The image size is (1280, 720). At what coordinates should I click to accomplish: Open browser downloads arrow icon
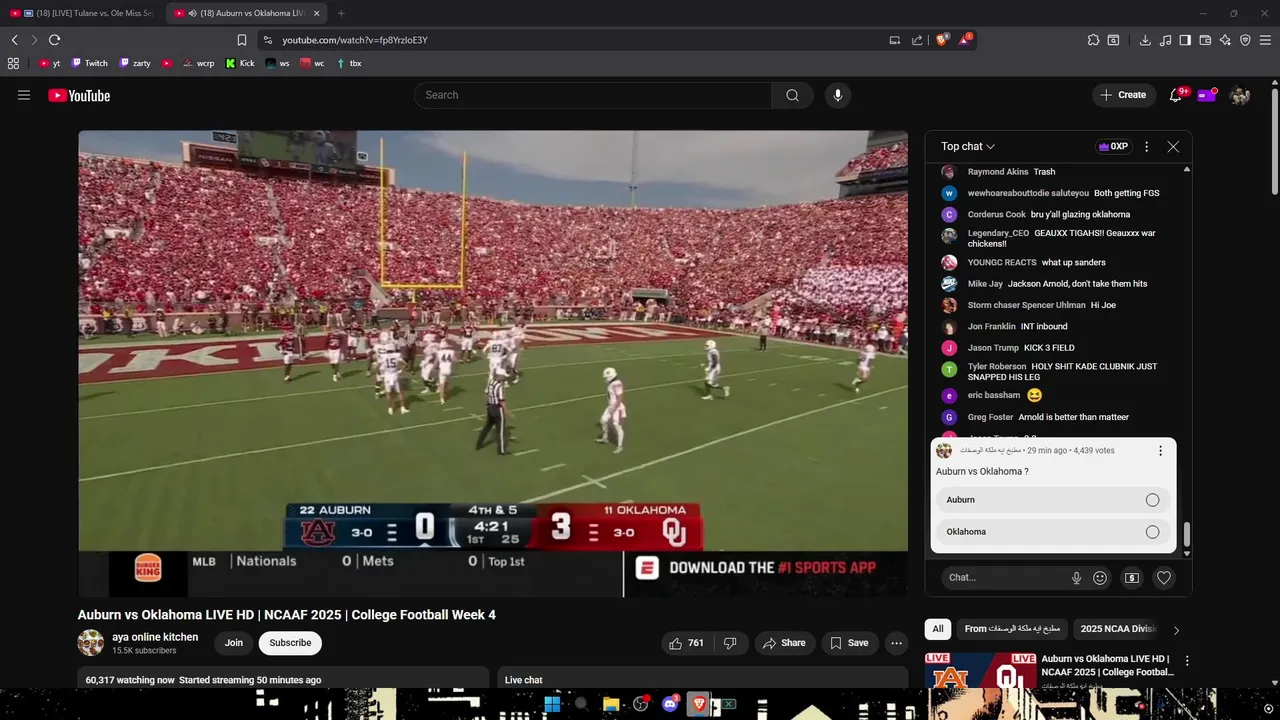[x=1145, y=40]
